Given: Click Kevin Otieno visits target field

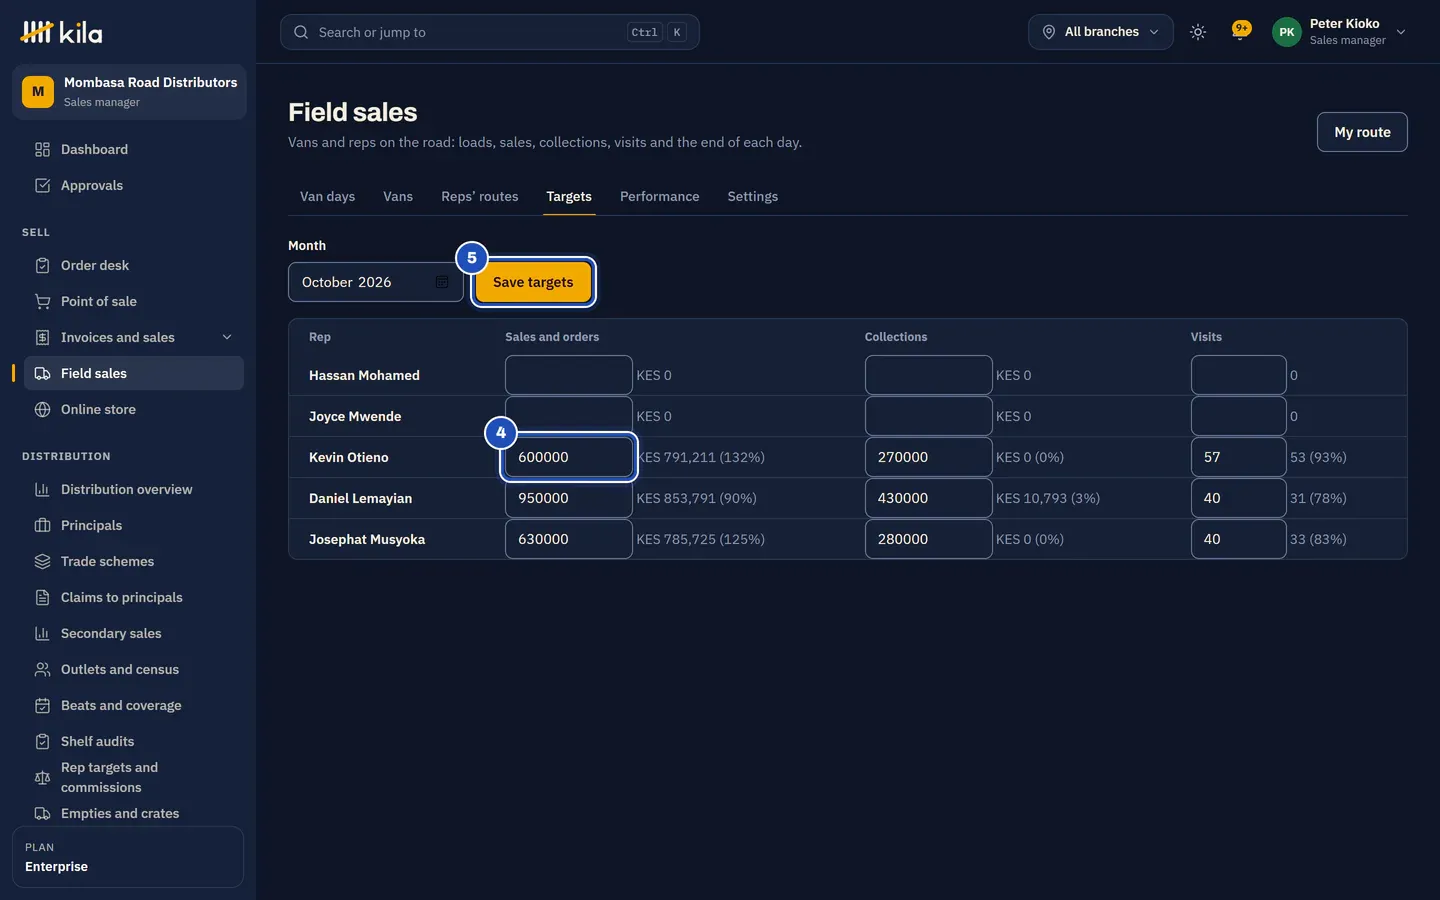Looking at the screenshot, I should [x=1238, y=457].
